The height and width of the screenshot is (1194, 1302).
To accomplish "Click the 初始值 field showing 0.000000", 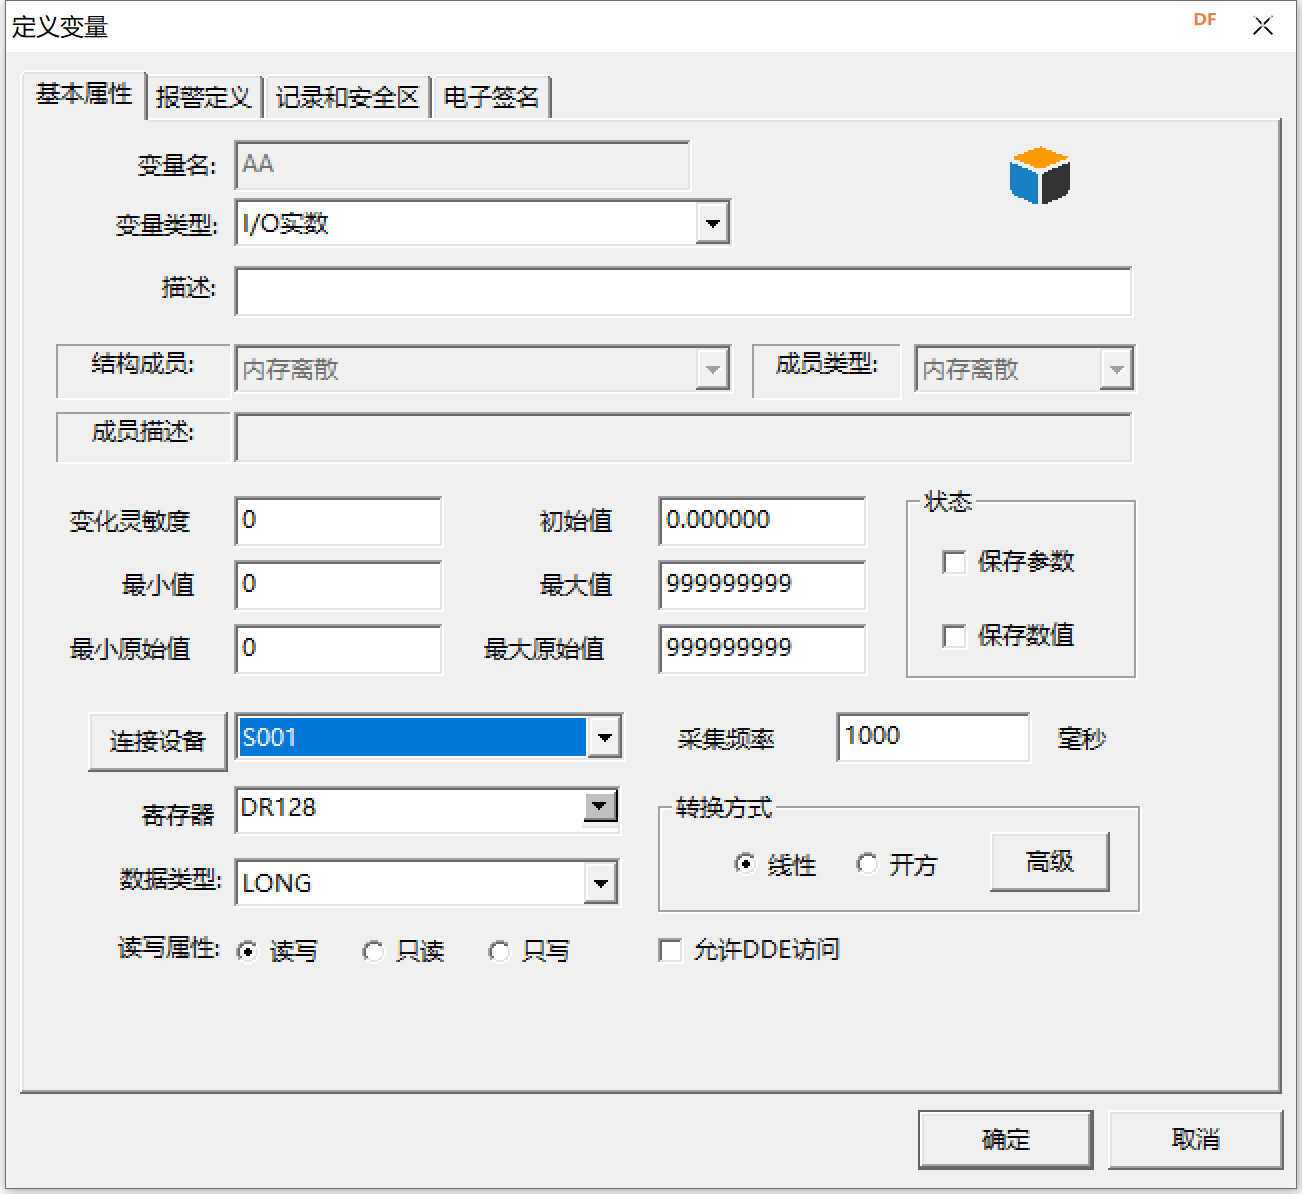I will click(762, 521).
